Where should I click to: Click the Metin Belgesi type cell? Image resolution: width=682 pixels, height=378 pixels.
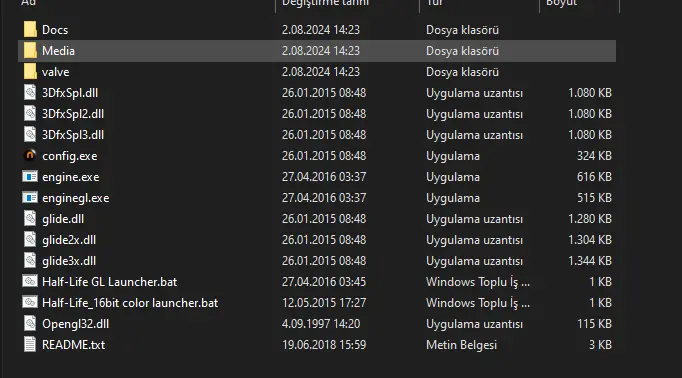click(461, 345)
